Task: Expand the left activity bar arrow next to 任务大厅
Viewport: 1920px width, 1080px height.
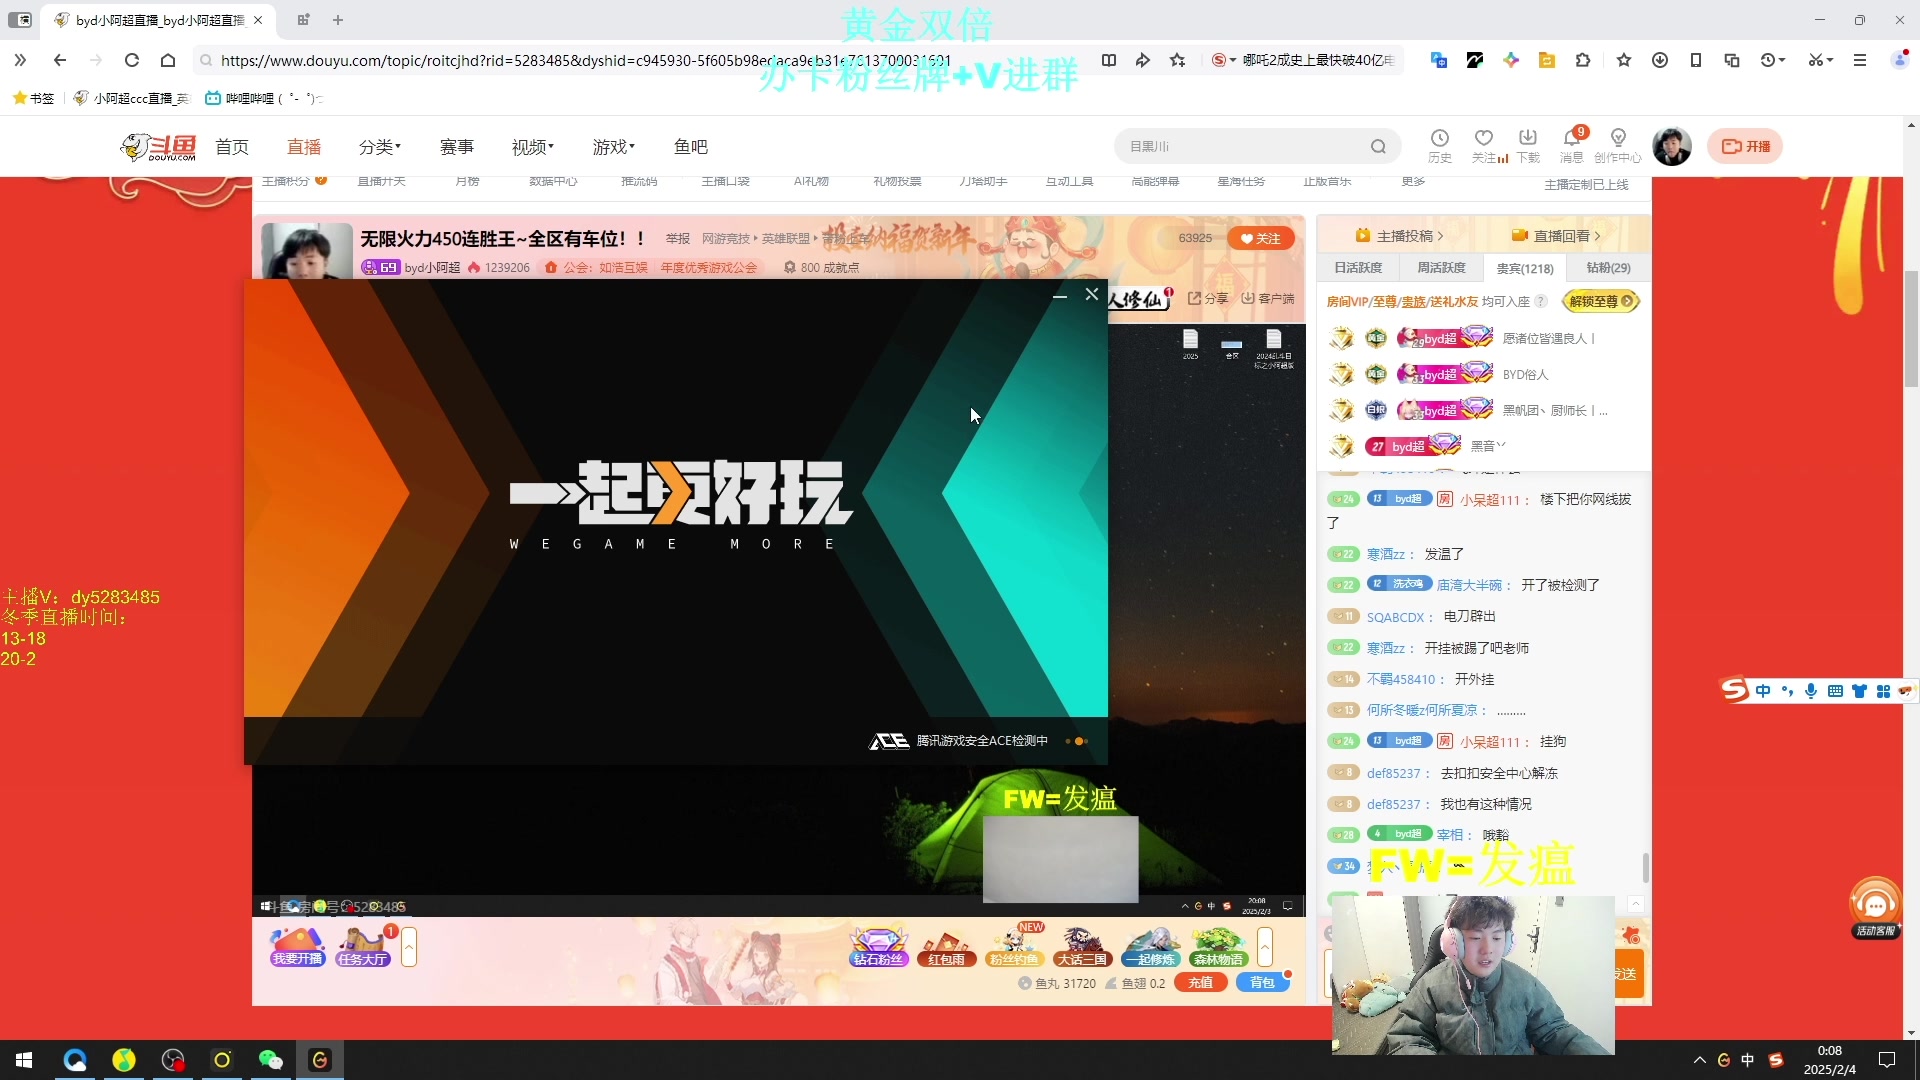Action: (x=409, y=946)
